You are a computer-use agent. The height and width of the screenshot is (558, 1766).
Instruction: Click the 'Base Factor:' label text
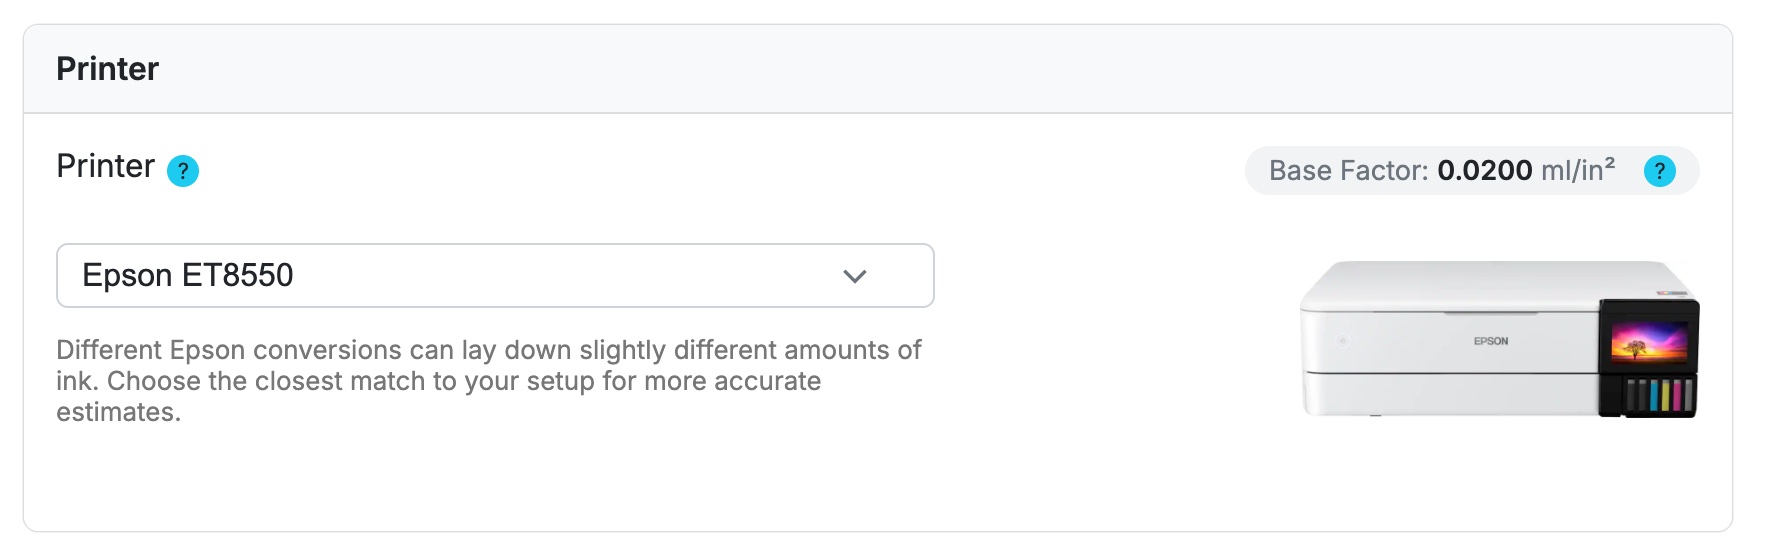1348,171
